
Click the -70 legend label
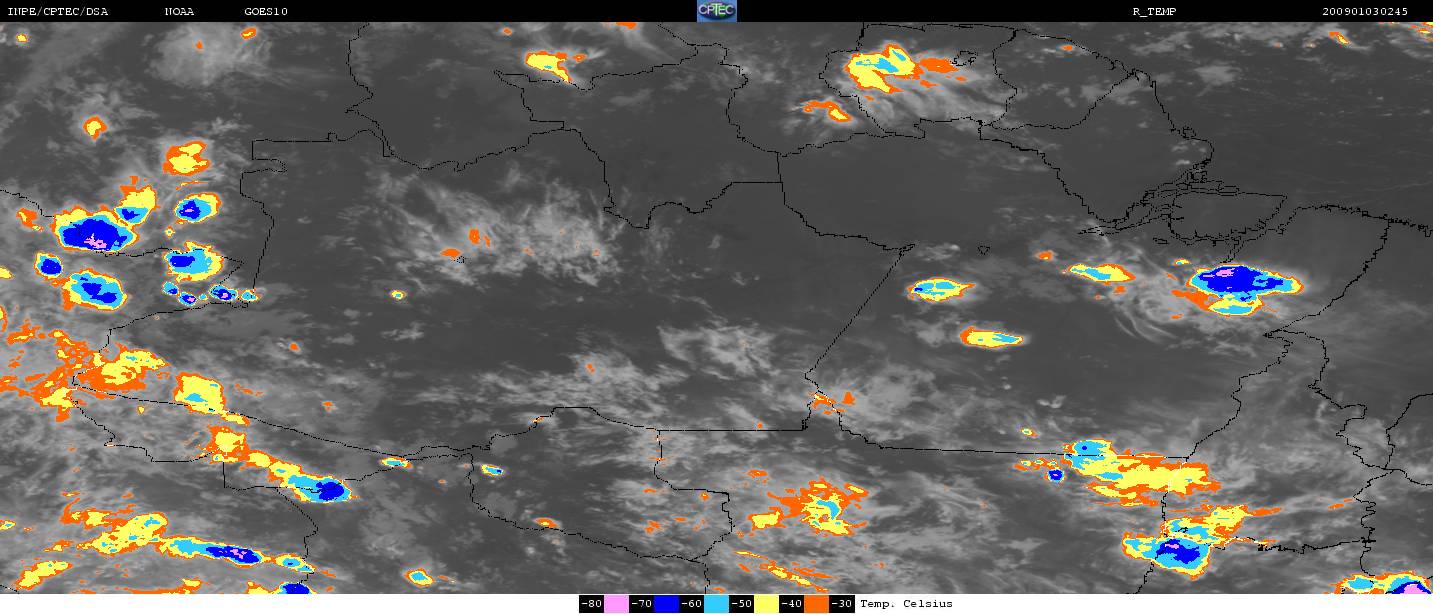641,604
